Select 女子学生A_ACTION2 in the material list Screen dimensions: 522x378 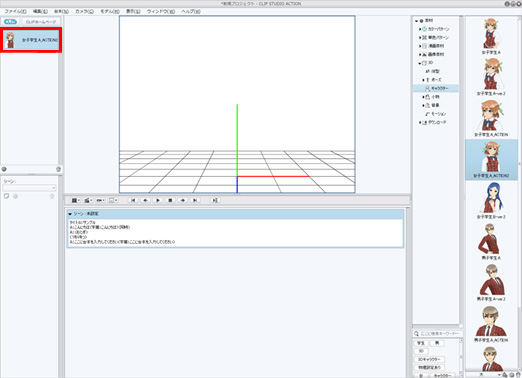point(491,160)
